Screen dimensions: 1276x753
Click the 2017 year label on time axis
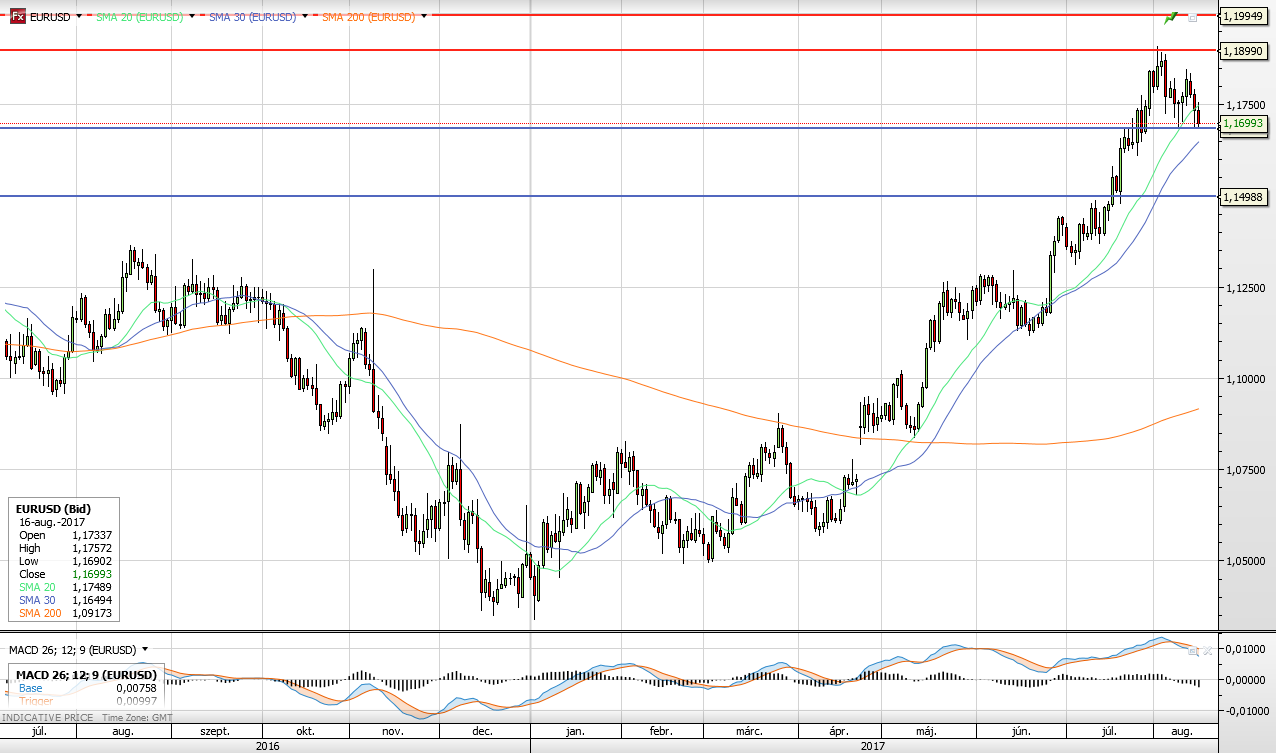pyautogui.click(x=874, y=746)
